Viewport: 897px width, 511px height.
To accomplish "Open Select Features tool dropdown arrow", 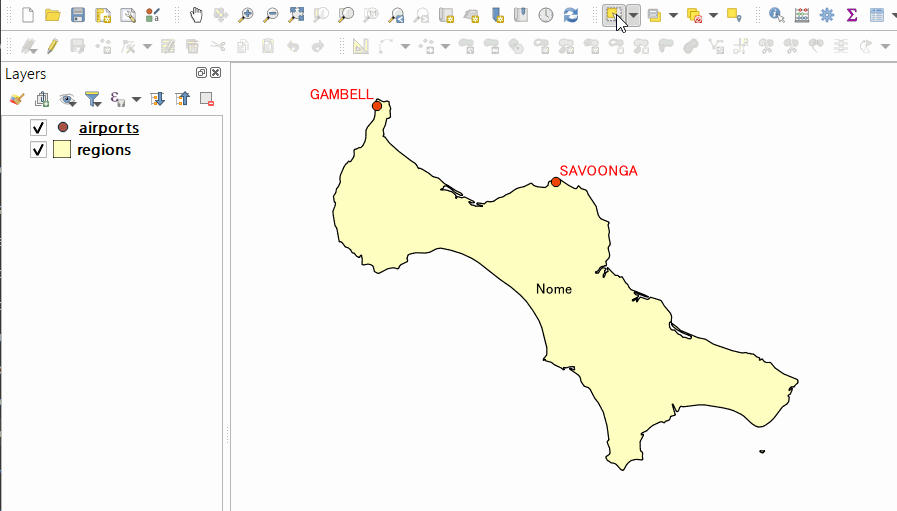I will (x=633, y=15).
